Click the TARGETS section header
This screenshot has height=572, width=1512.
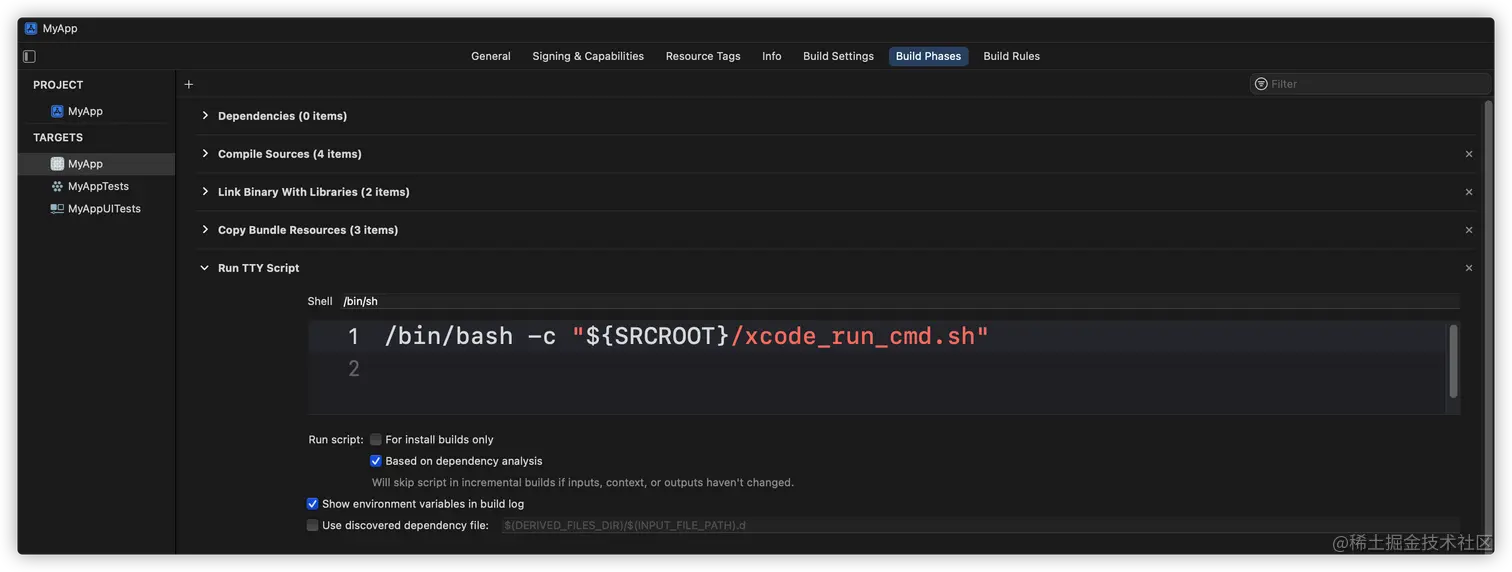[x=58, y=137]
